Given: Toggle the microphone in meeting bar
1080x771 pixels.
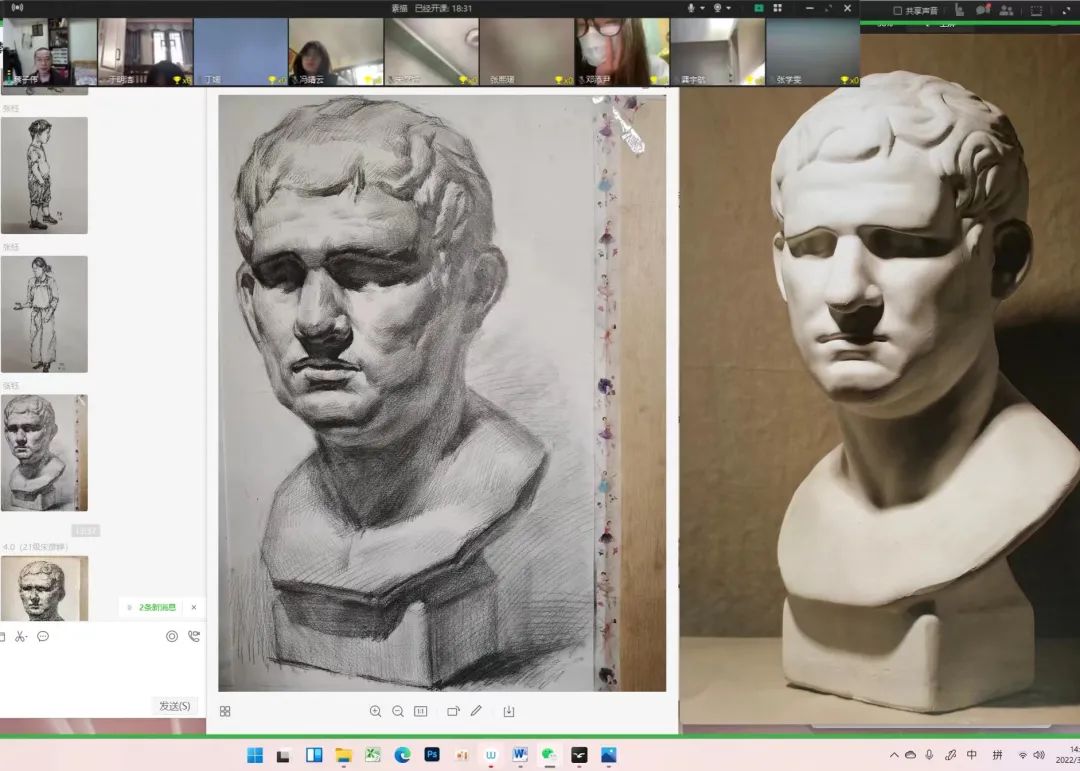Looking at the screenshot, I should (690, 8).
